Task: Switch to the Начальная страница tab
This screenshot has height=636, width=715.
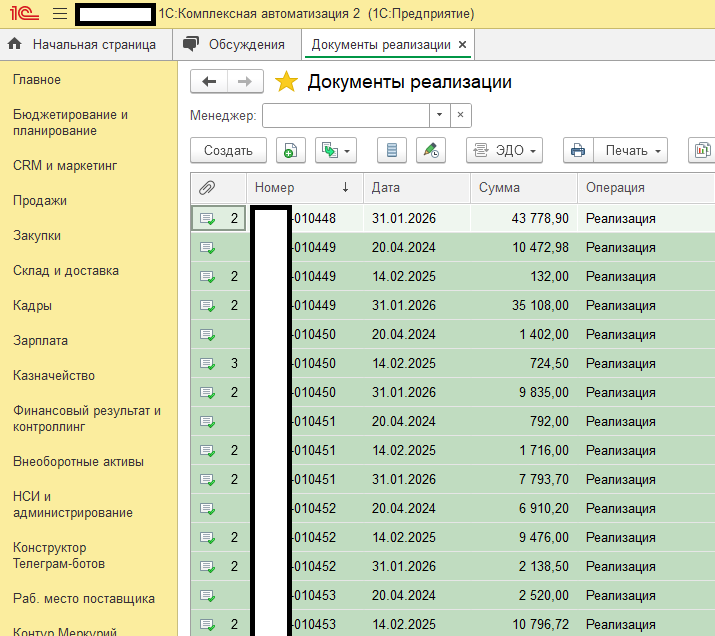Action: pos(86,45)
